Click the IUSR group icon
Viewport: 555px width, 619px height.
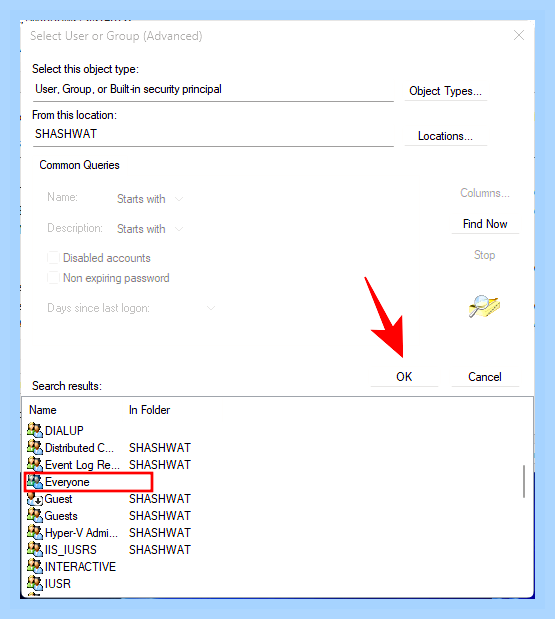pyautogui.click(x=35, y=583)
